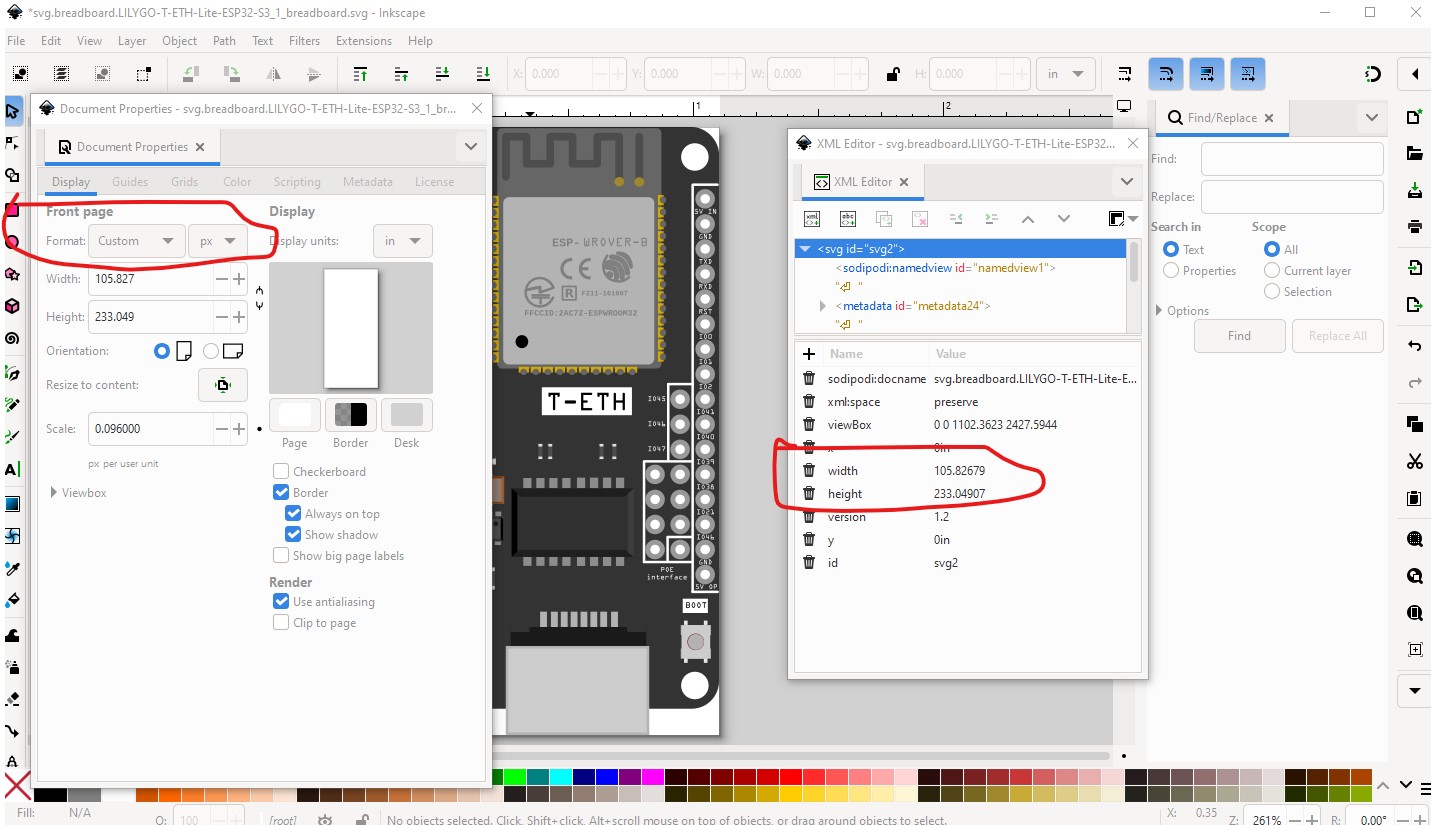Click the New text node icon
Viewport: 1431px width, 825px height.
click(x=848, y=218)
